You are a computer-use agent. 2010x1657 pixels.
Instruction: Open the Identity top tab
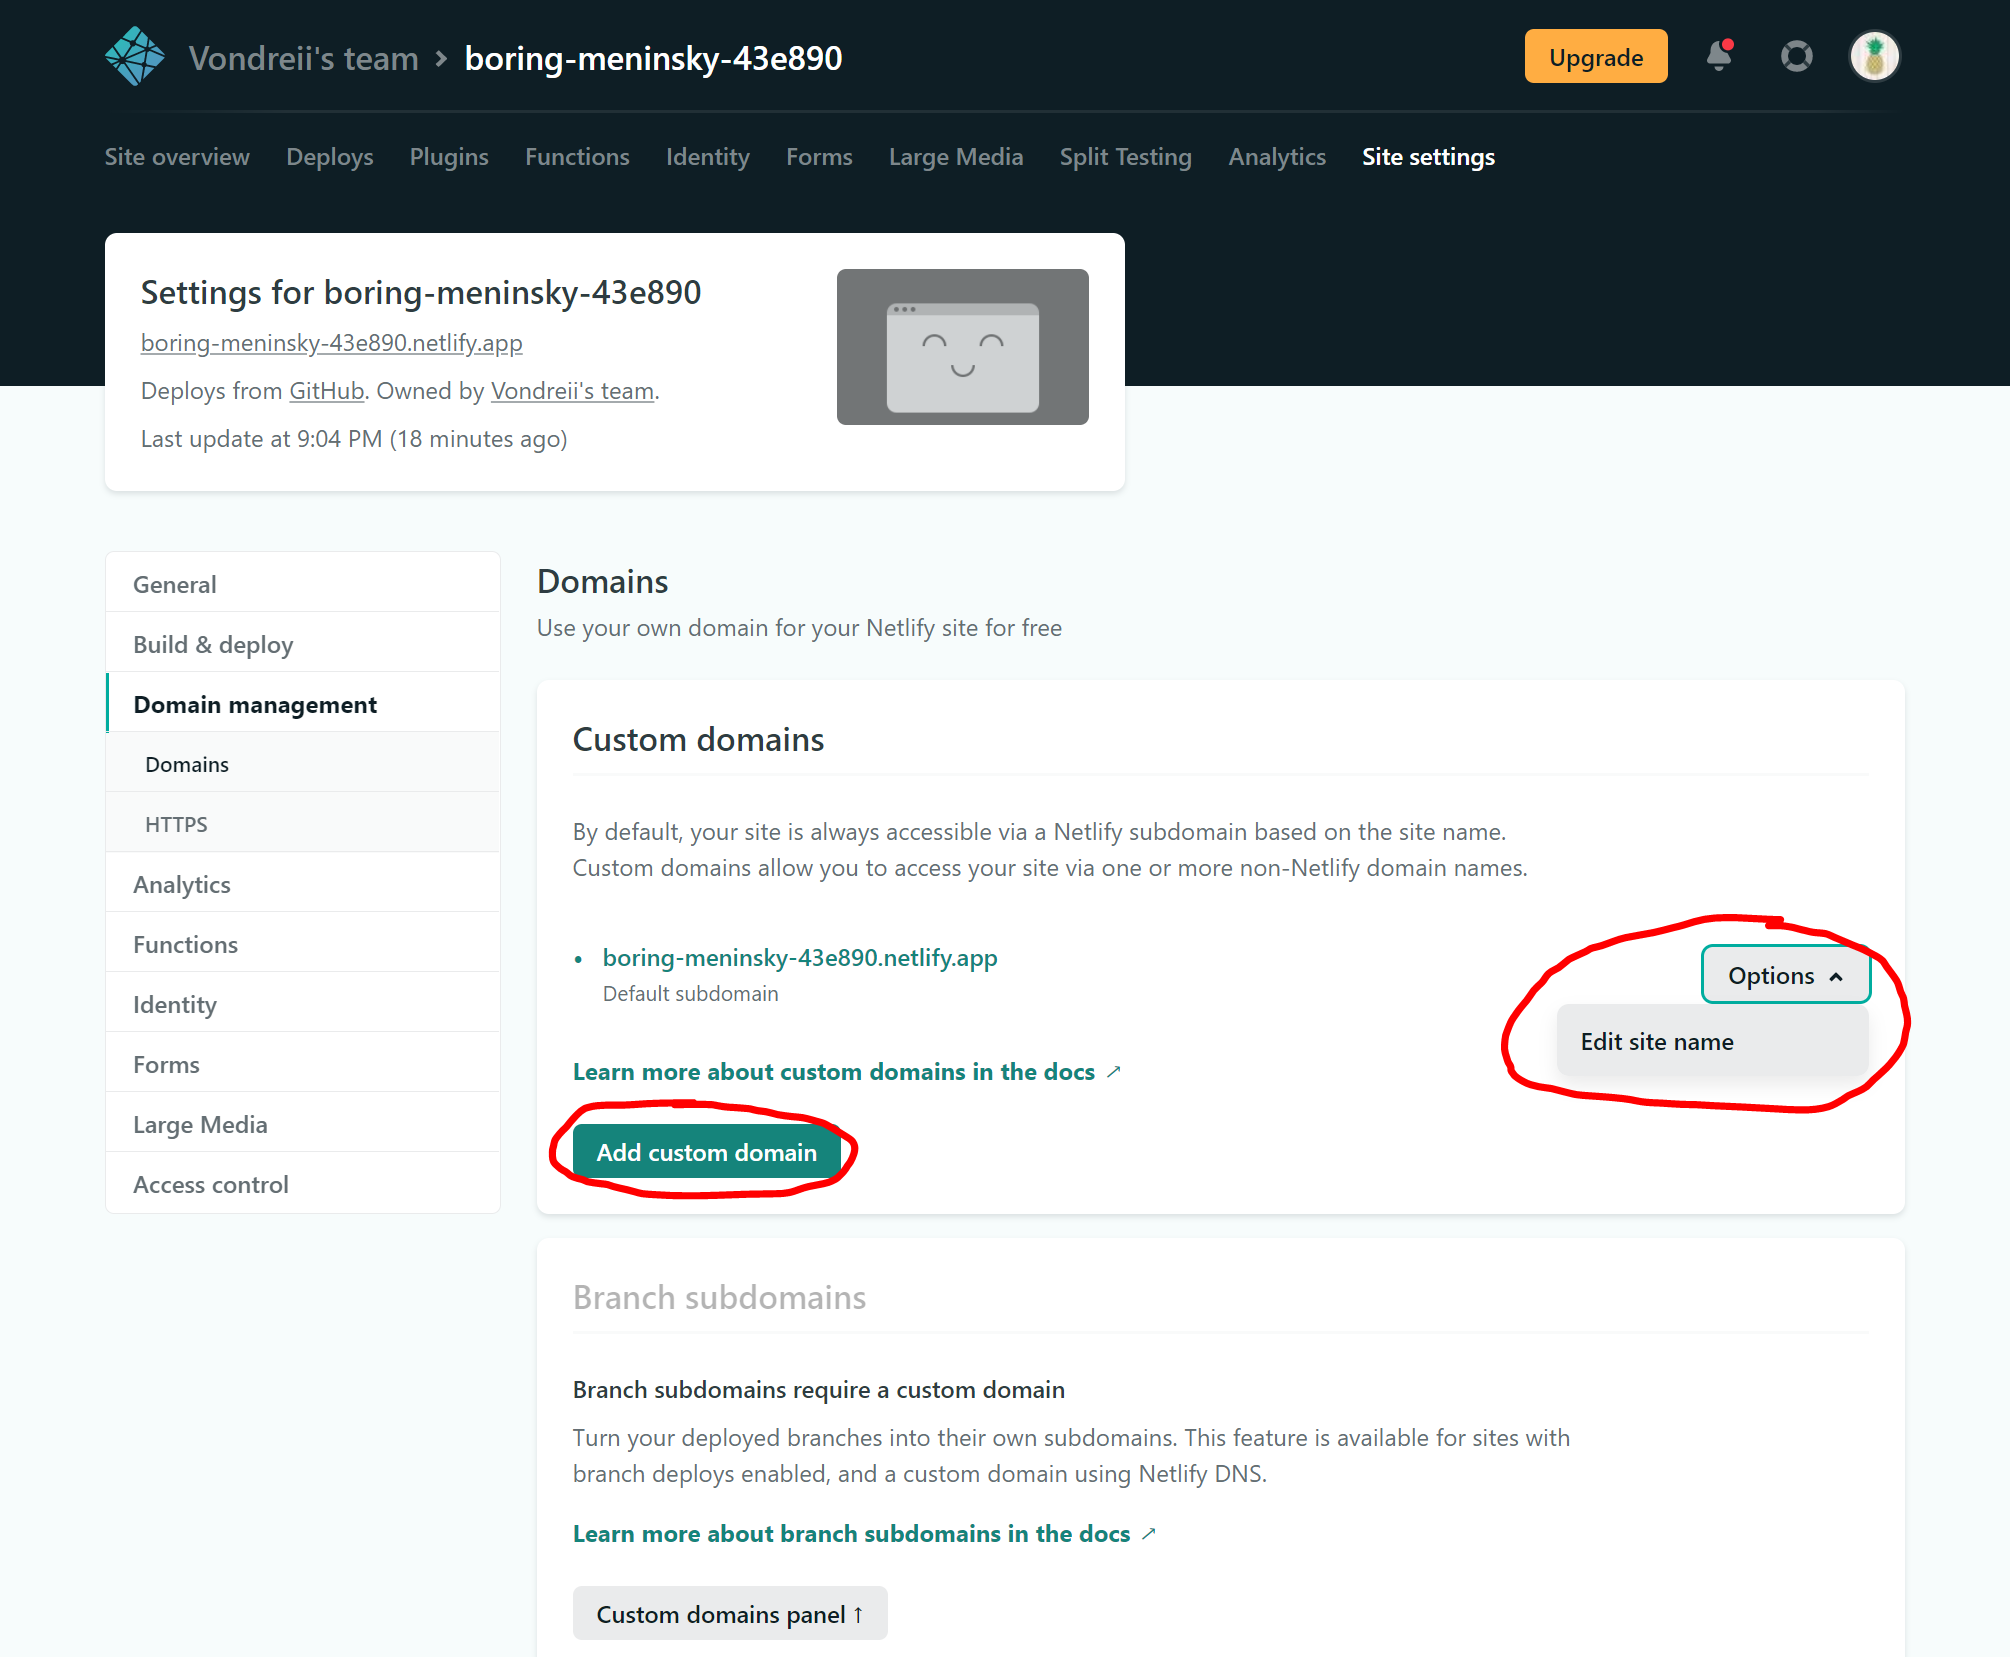(708, 157)
